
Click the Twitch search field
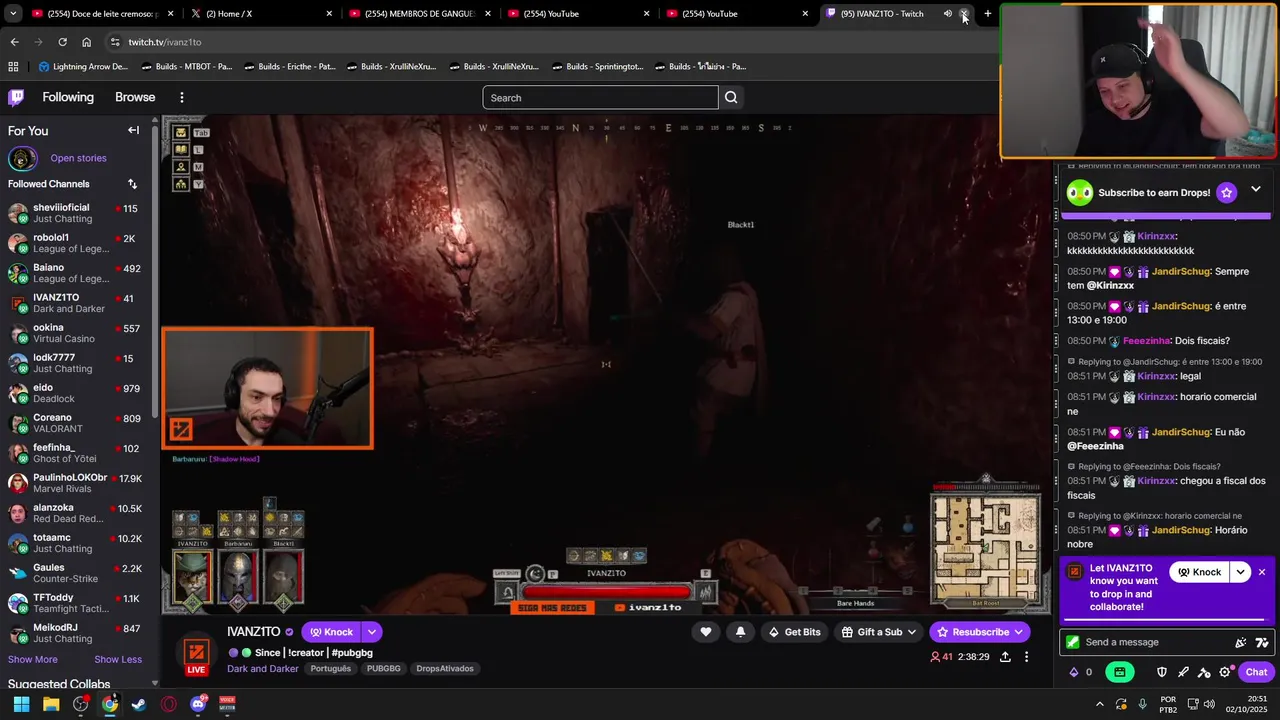pos(600,97)
